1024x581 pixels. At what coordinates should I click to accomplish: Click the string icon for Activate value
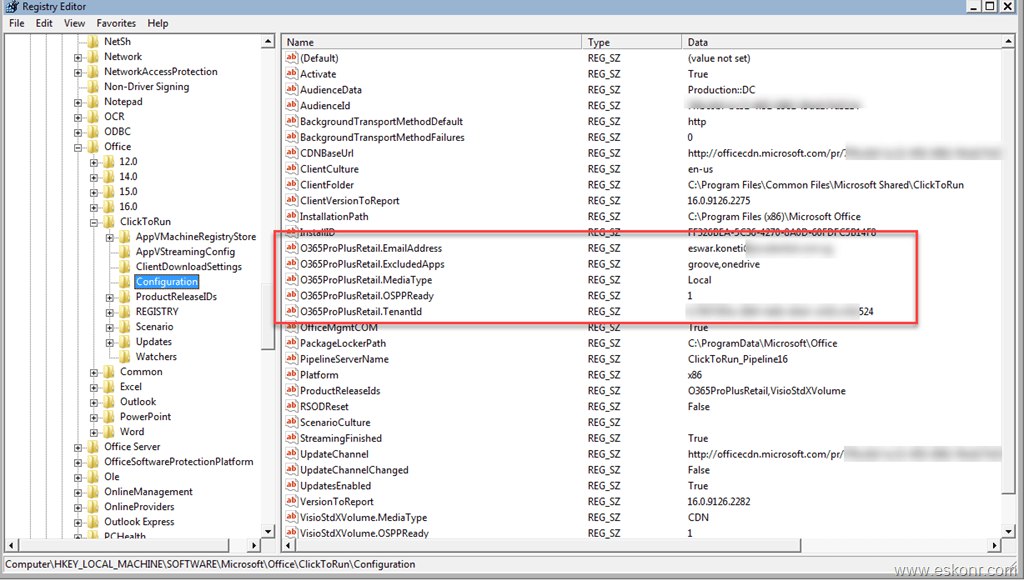(291, 74)
